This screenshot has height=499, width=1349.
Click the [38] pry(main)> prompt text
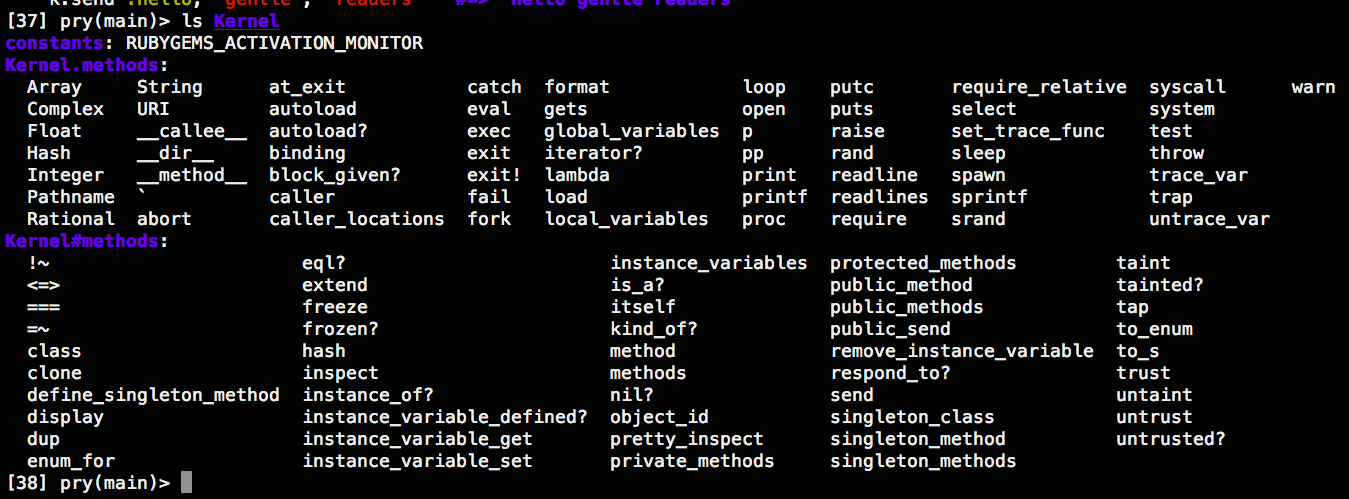[x=88, y=483]
